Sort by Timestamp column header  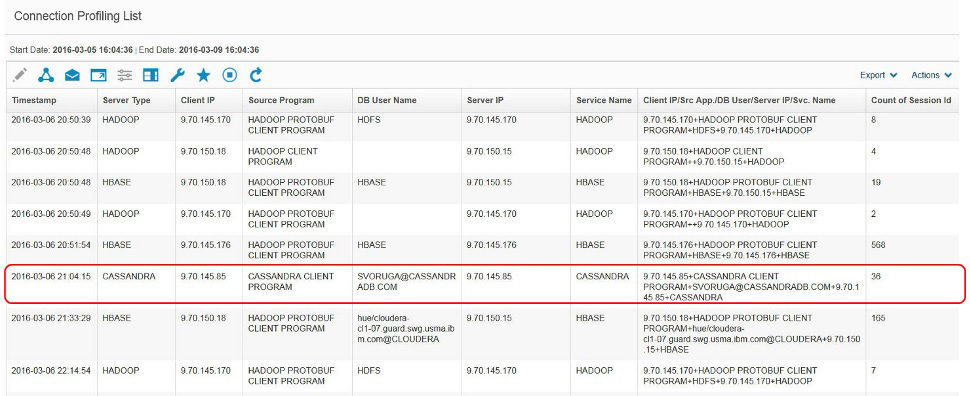tap(51, 100)
